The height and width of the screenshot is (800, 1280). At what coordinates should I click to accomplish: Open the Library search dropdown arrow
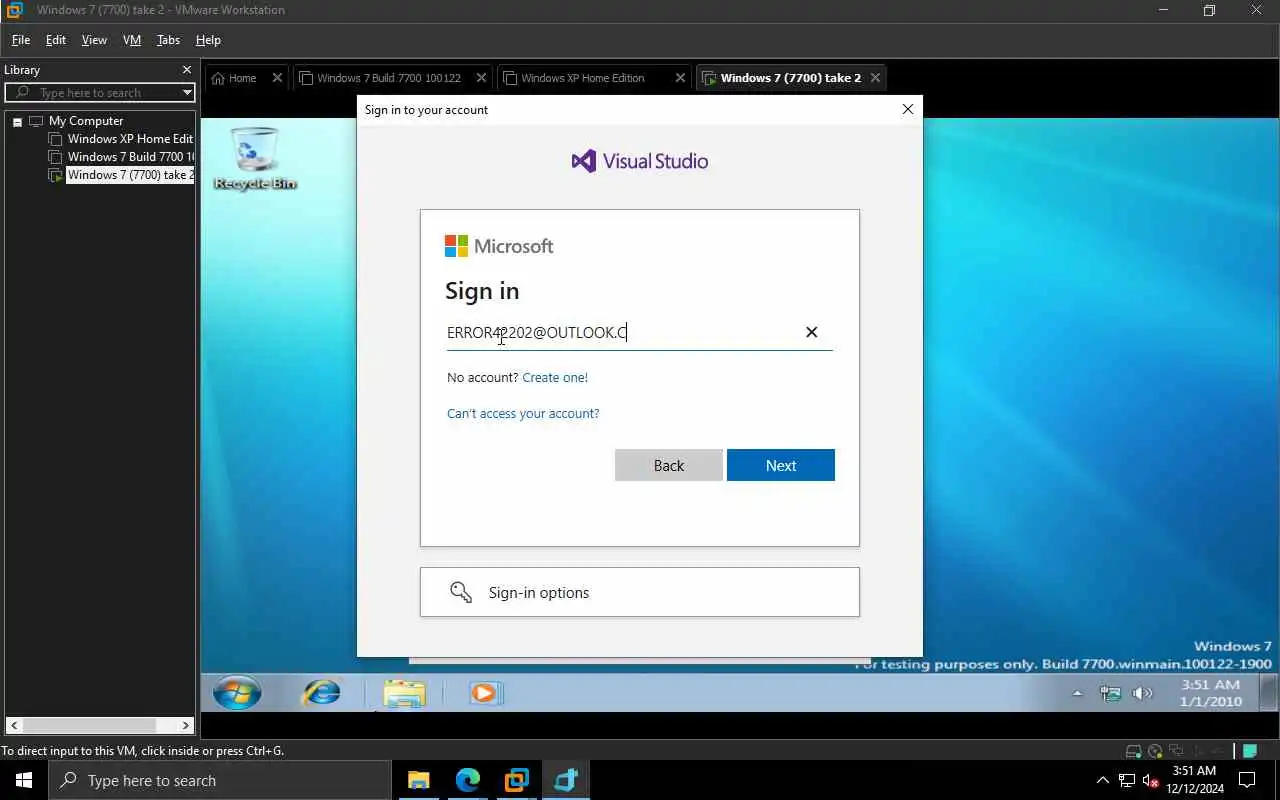pyautogui.click(x=187, y=92)
